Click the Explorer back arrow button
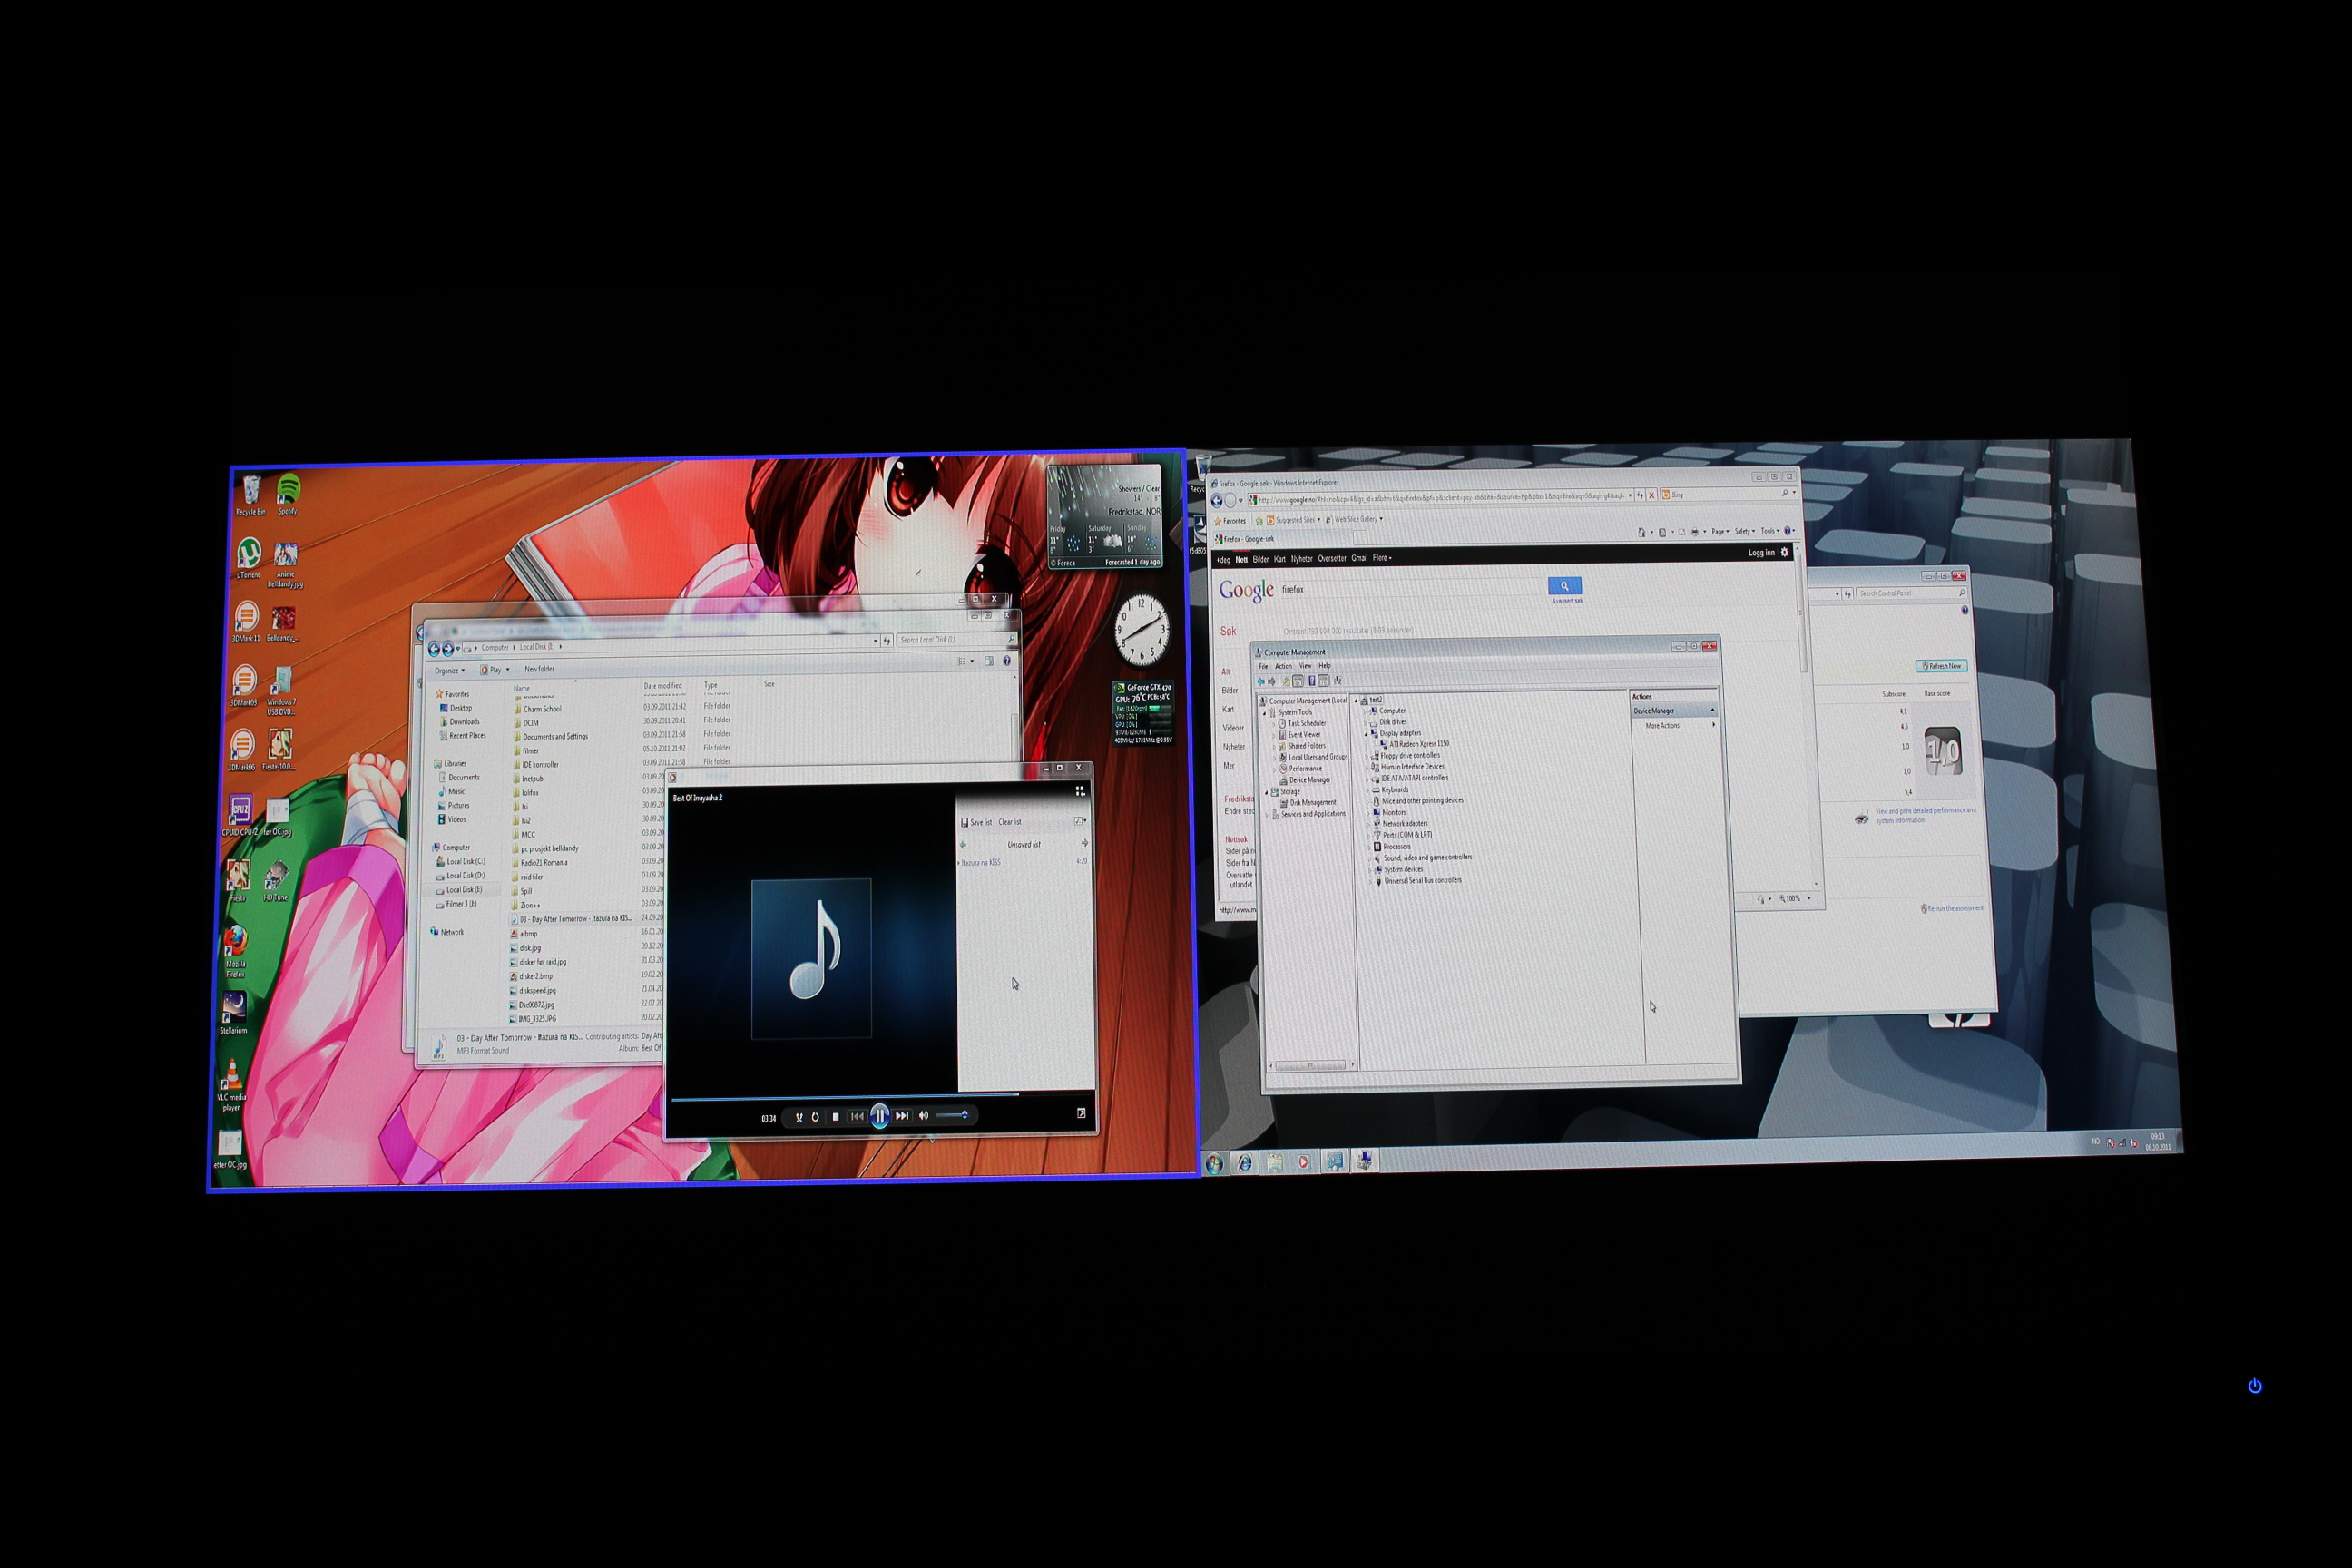The image size is (2352, 1568). click(434, 649)
